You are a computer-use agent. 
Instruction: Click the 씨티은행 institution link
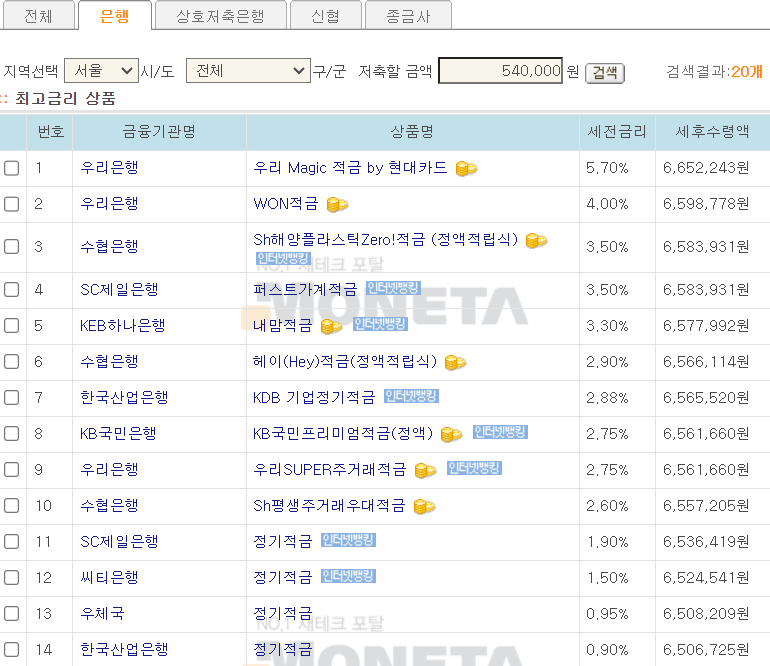pyautogui.click(x=110, y=578)
